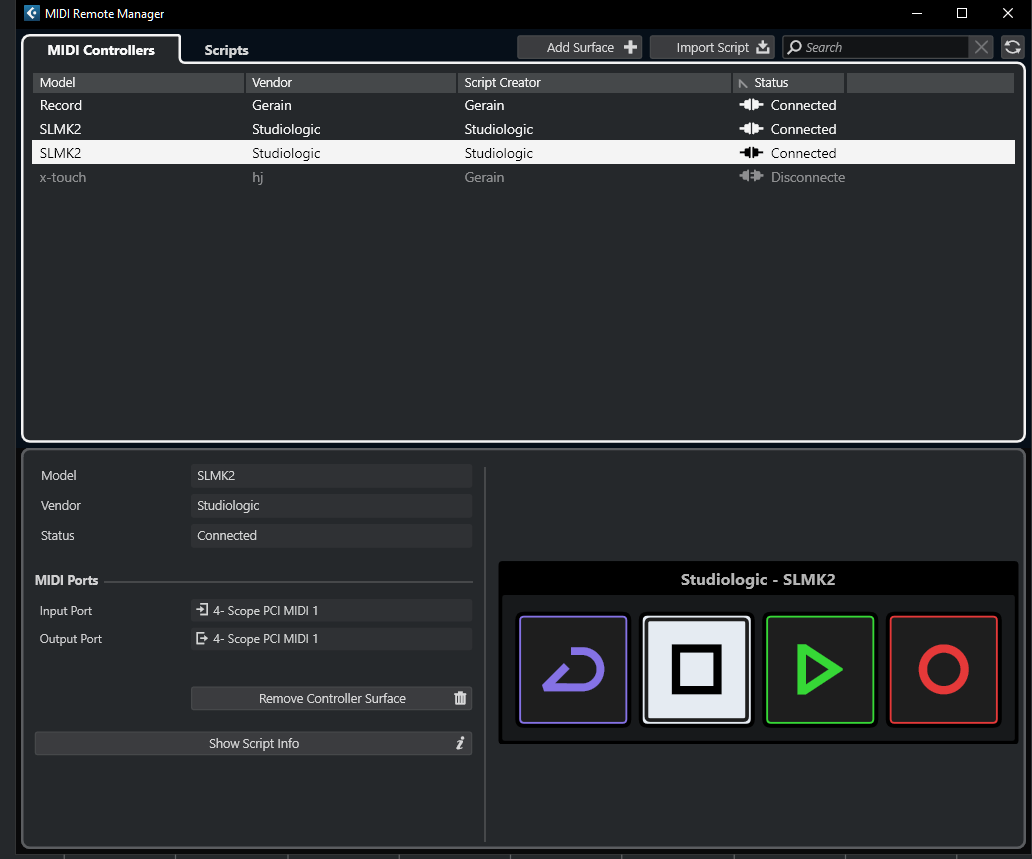Click the 'hj' vendor cell

257,177
